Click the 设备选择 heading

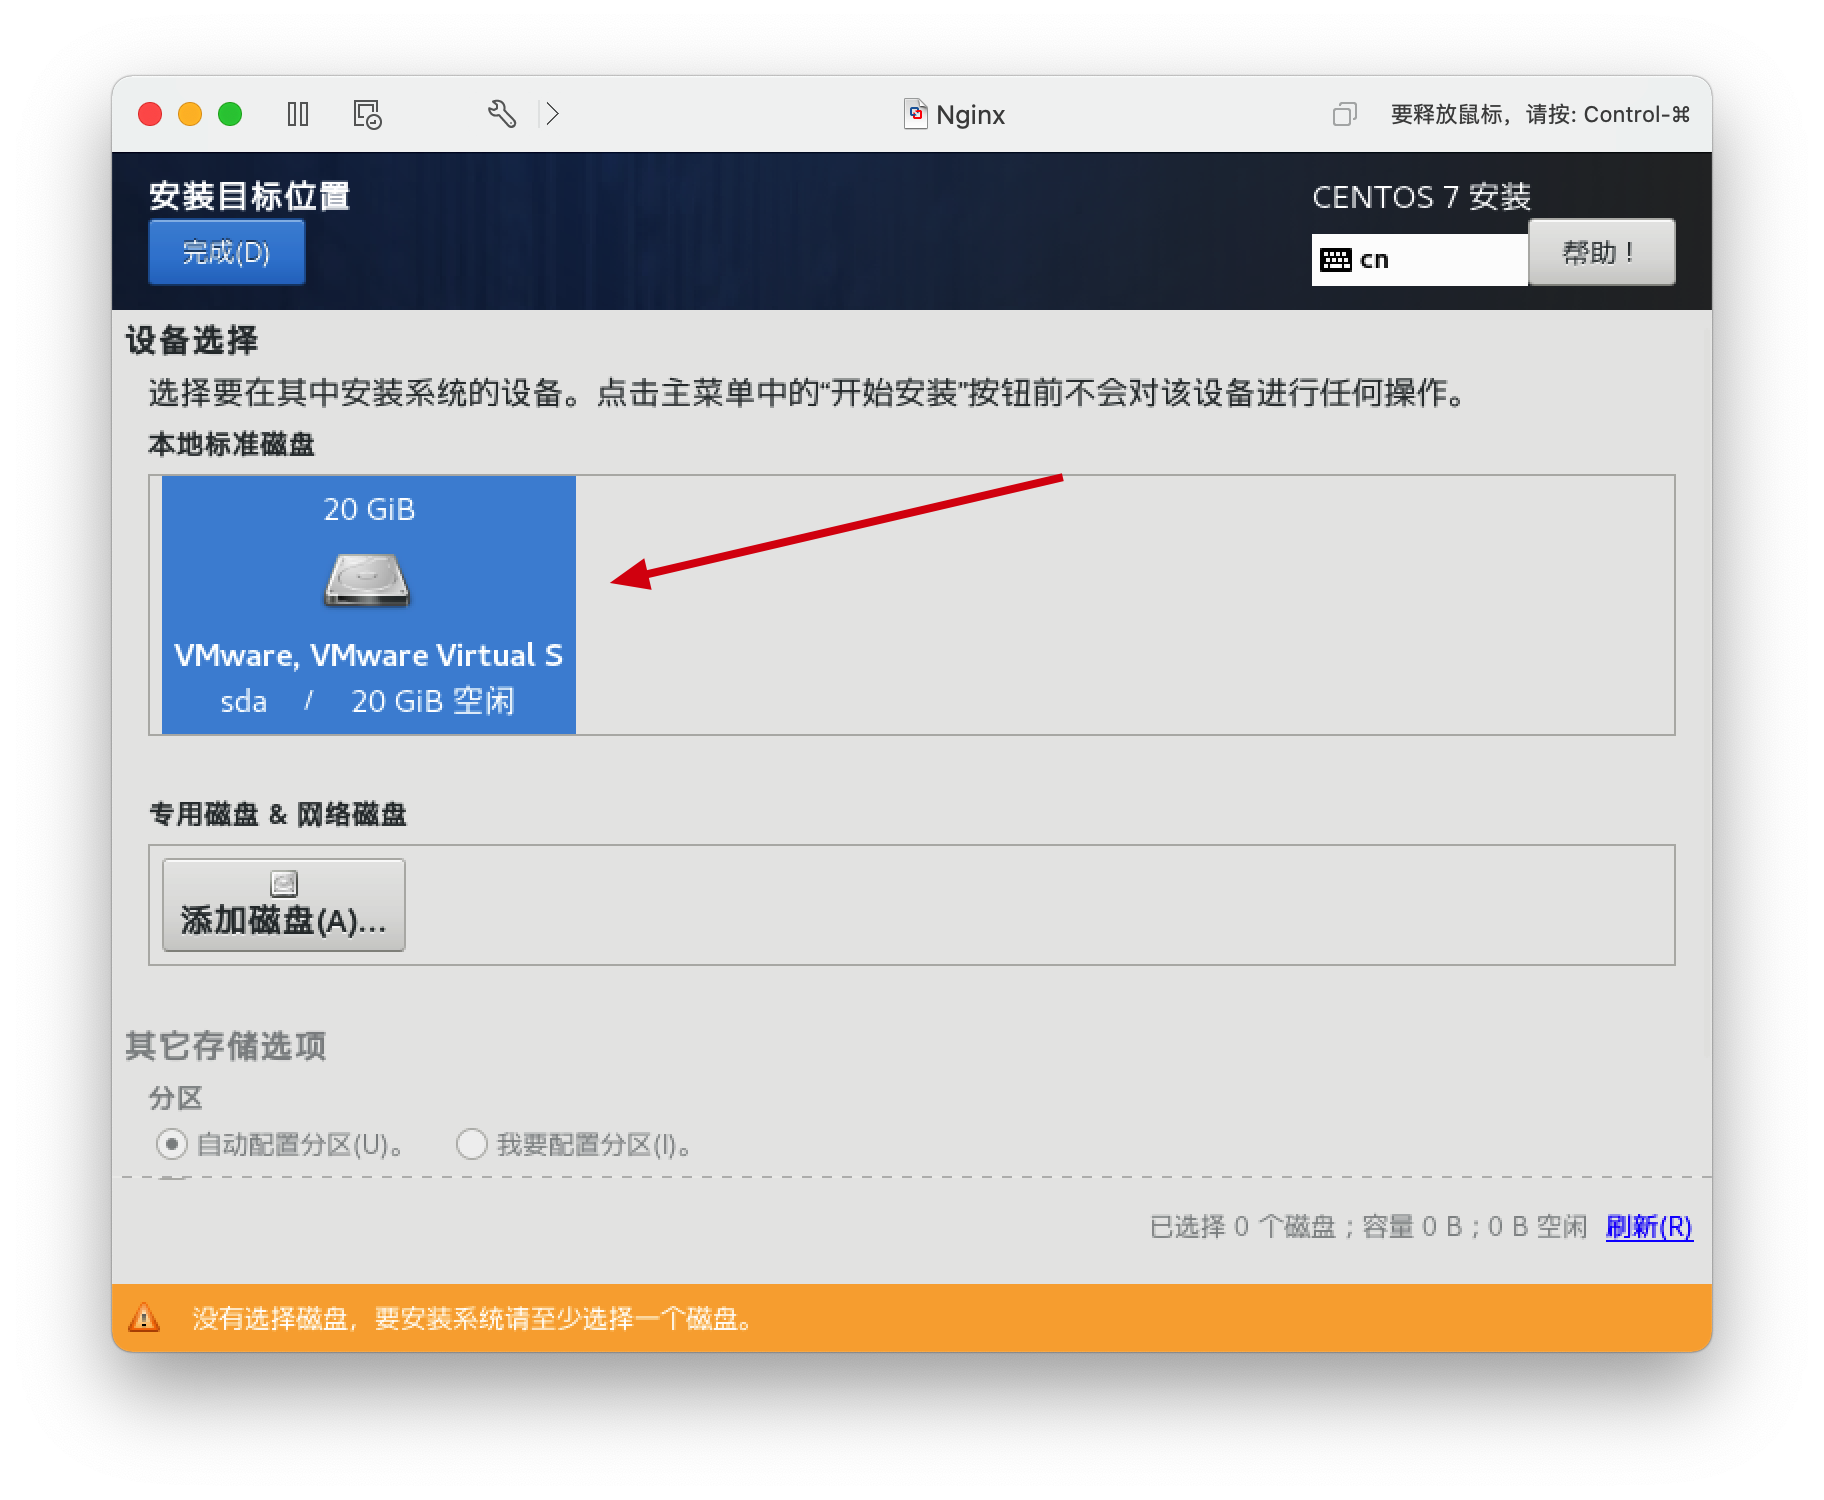192,340
